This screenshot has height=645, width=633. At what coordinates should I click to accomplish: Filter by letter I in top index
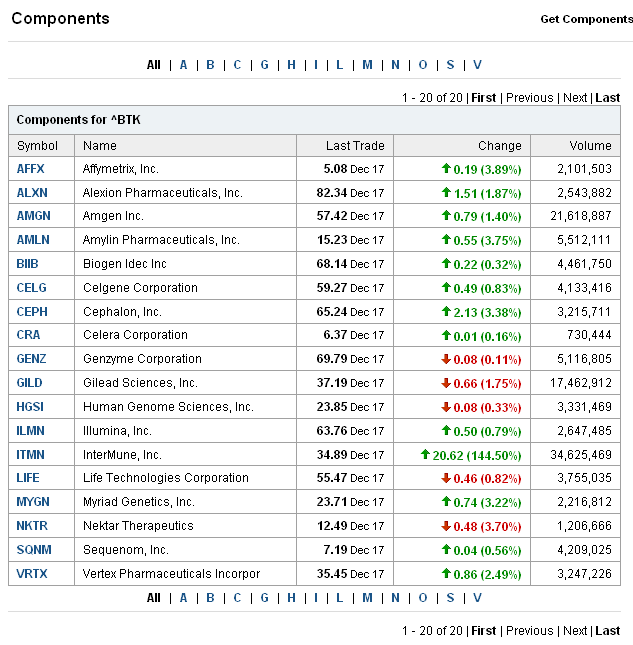click(x=316, y=65)
